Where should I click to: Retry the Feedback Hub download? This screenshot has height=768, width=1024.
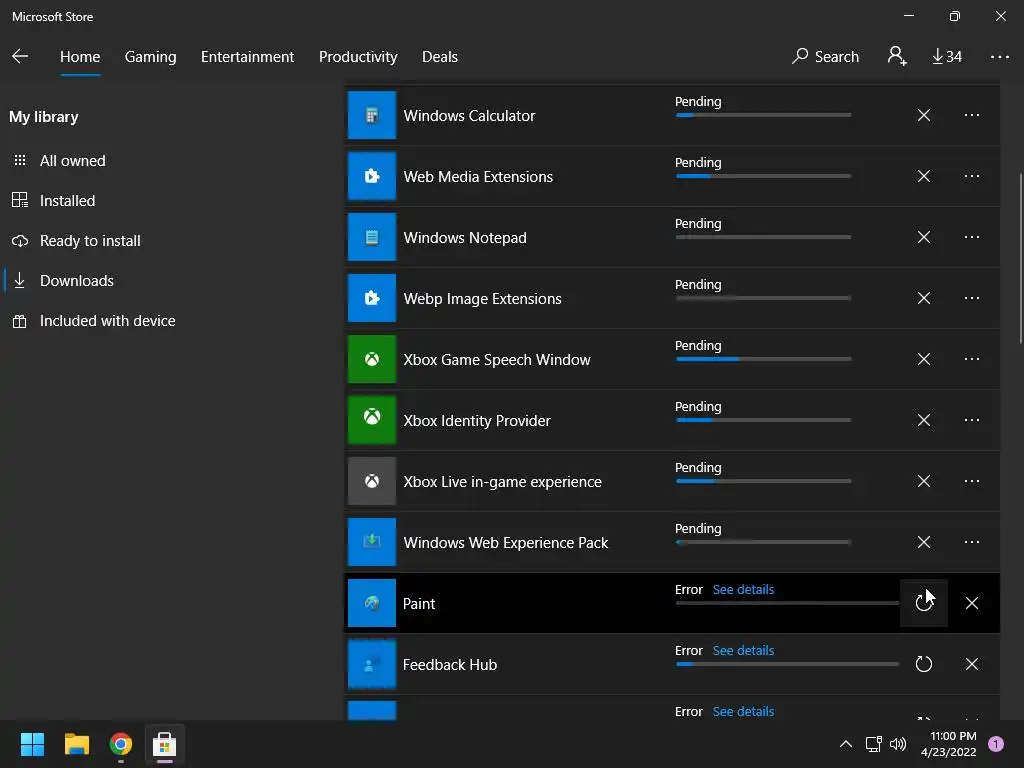tap(923, 664)
